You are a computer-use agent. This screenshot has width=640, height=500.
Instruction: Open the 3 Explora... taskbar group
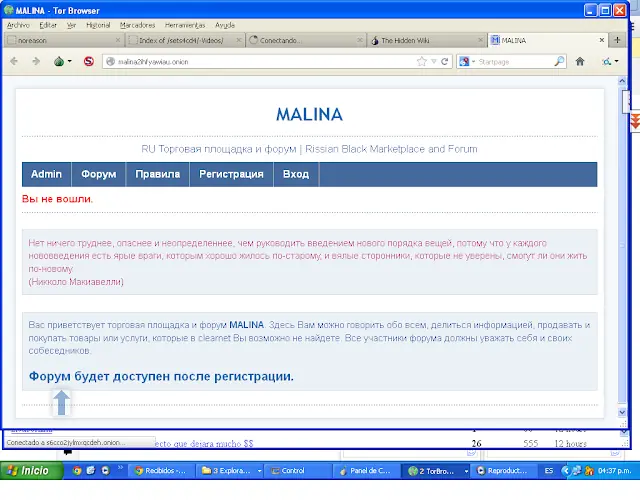click(x=231, y=471)
